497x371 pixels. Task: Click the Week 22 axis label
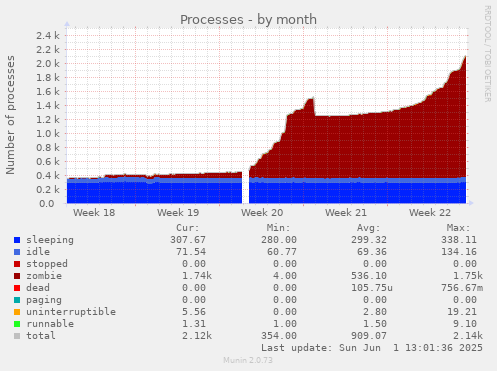430,213
